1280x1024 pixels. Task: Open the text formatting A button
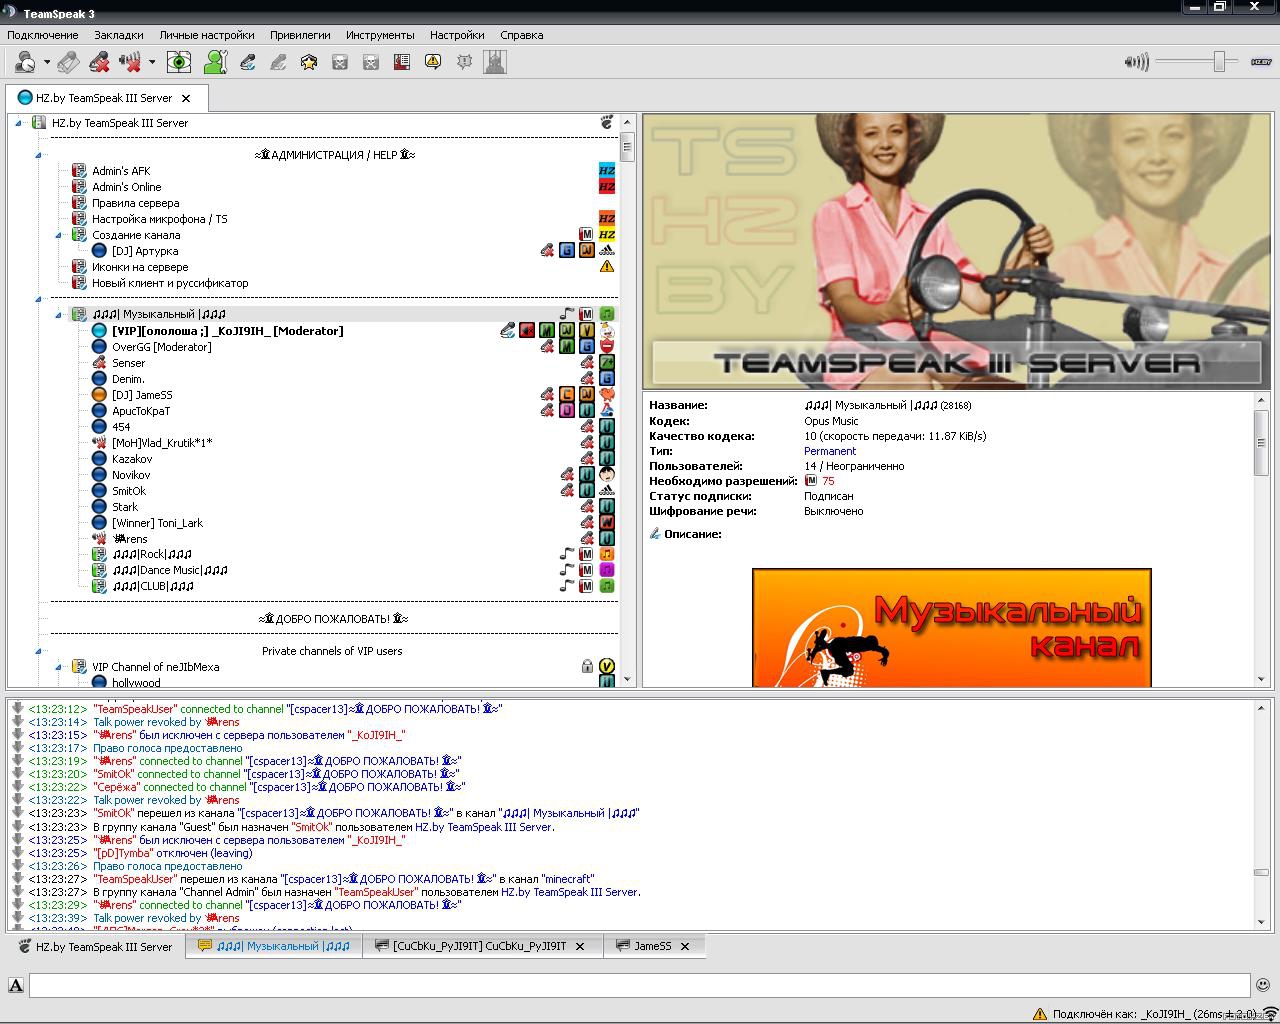[16, 985]
